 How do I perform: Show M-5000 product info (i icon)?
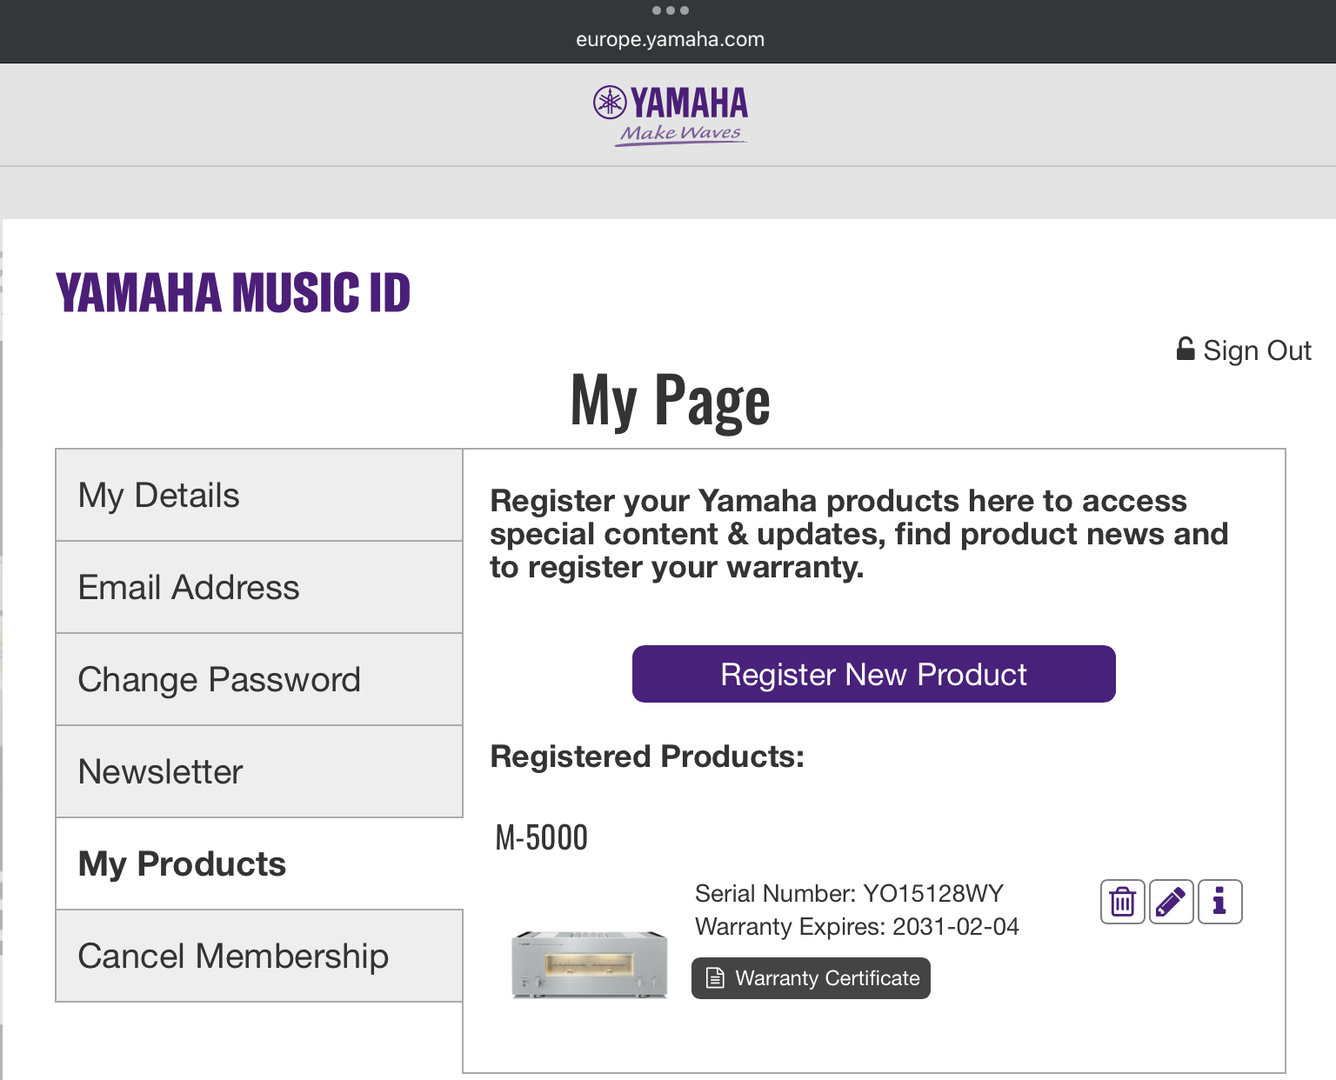[1220, 902]
